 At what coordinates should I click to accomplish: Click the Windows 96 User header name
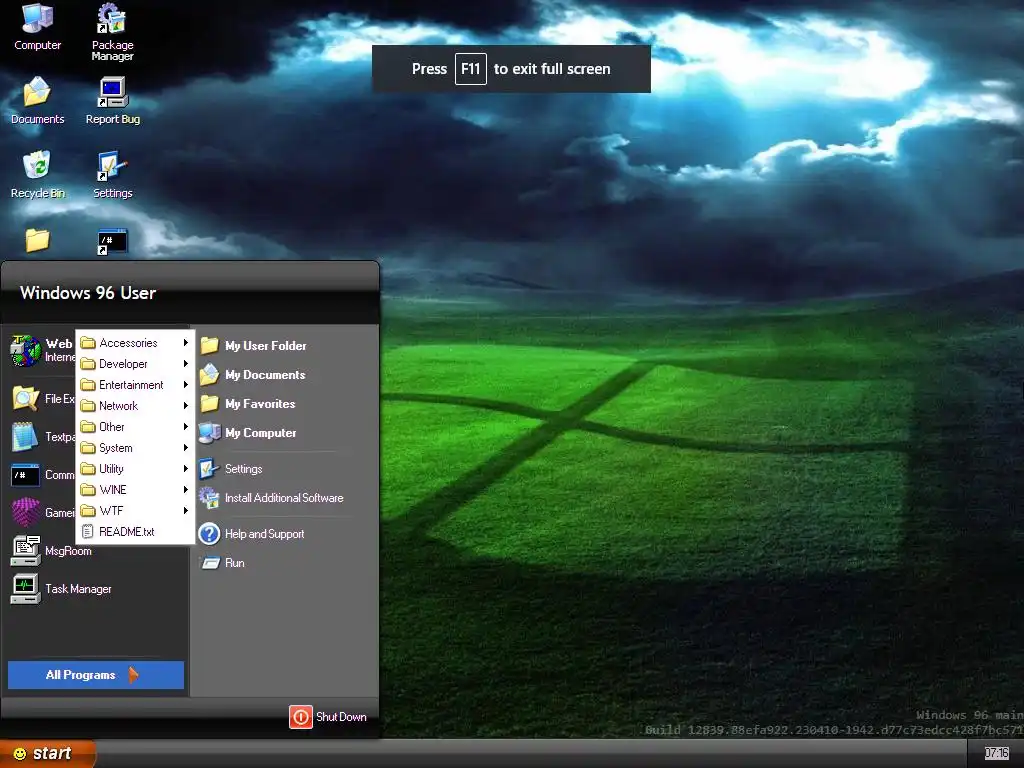coord(88,293)
